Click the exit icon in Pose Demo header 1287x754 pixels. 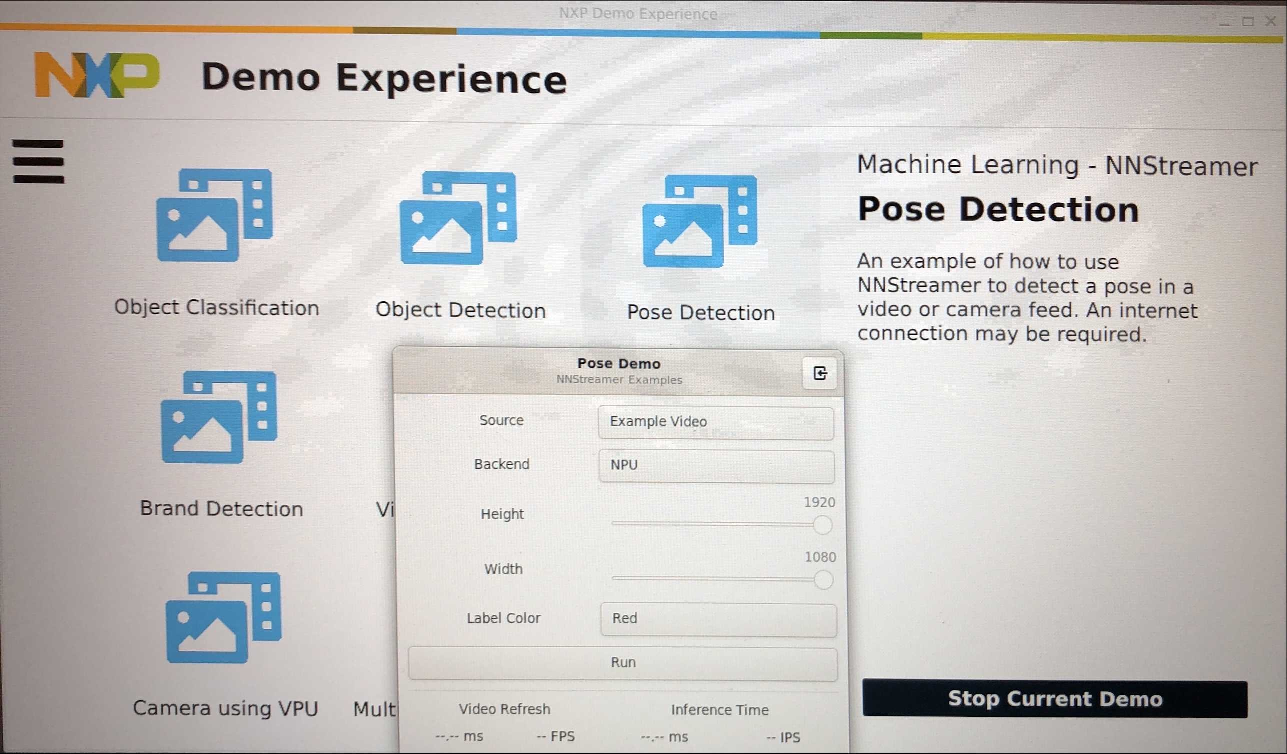tap(820, 373)
